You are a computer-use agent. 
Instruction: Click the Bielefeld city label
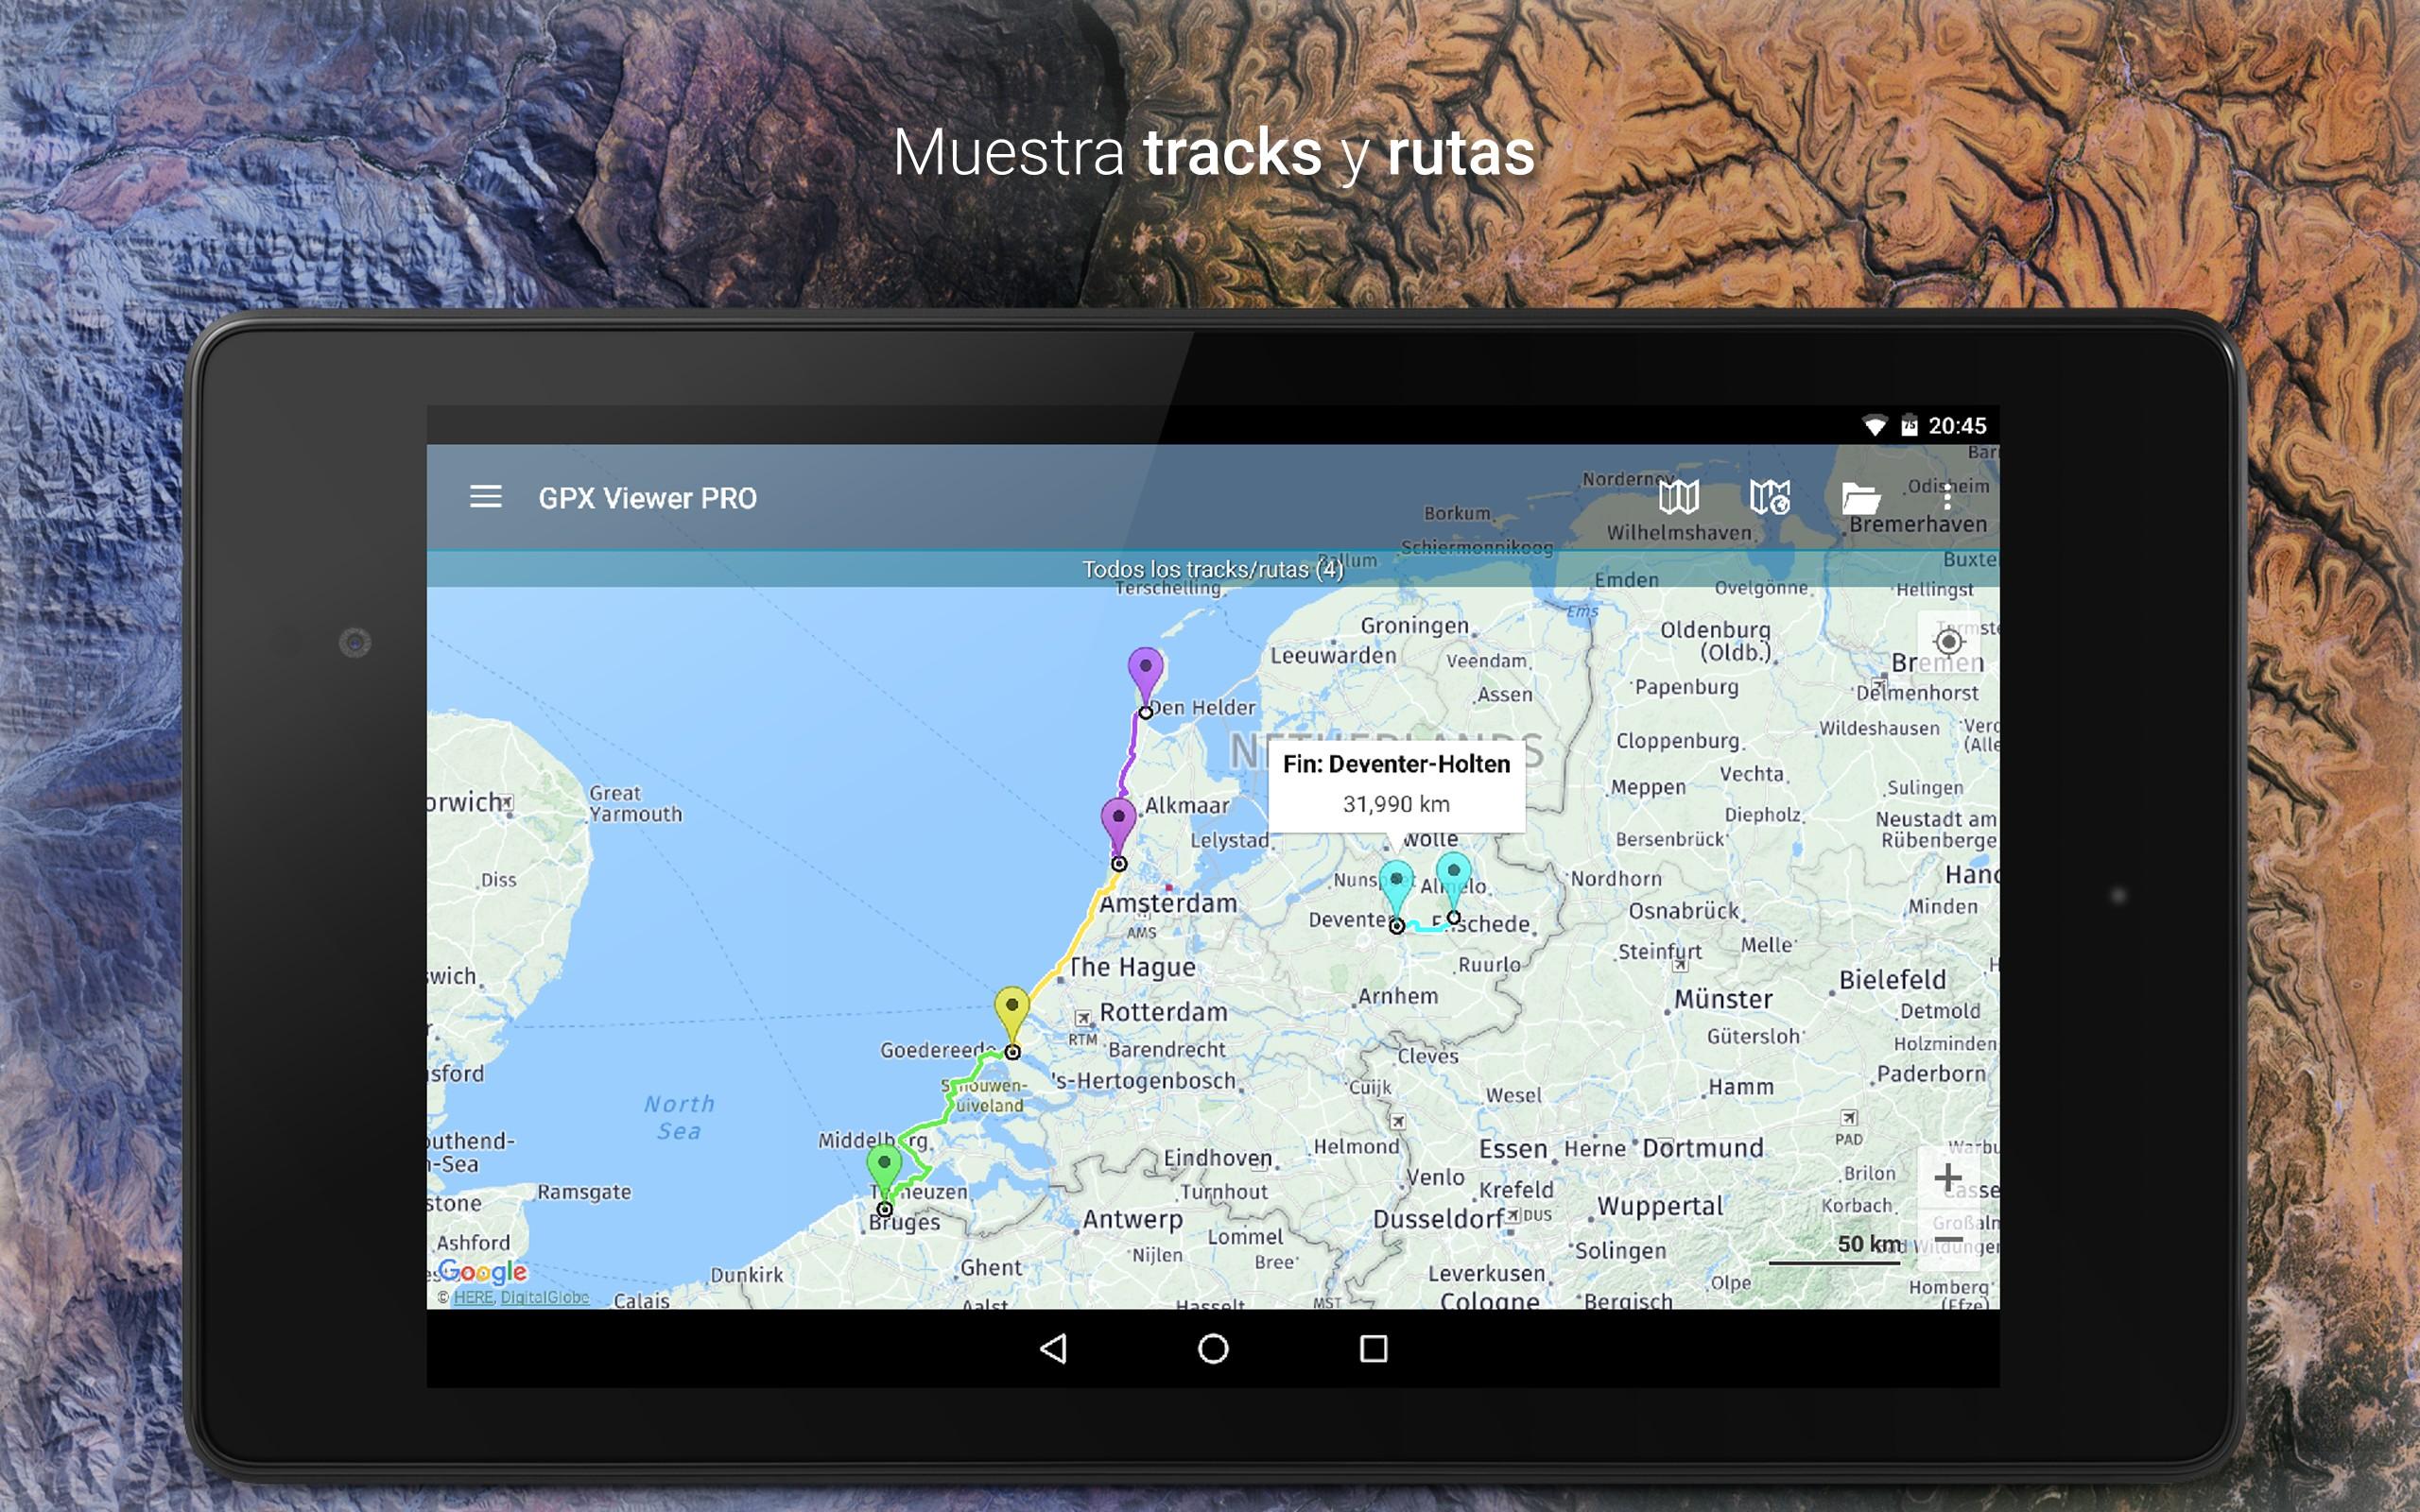pos(1892,980)
